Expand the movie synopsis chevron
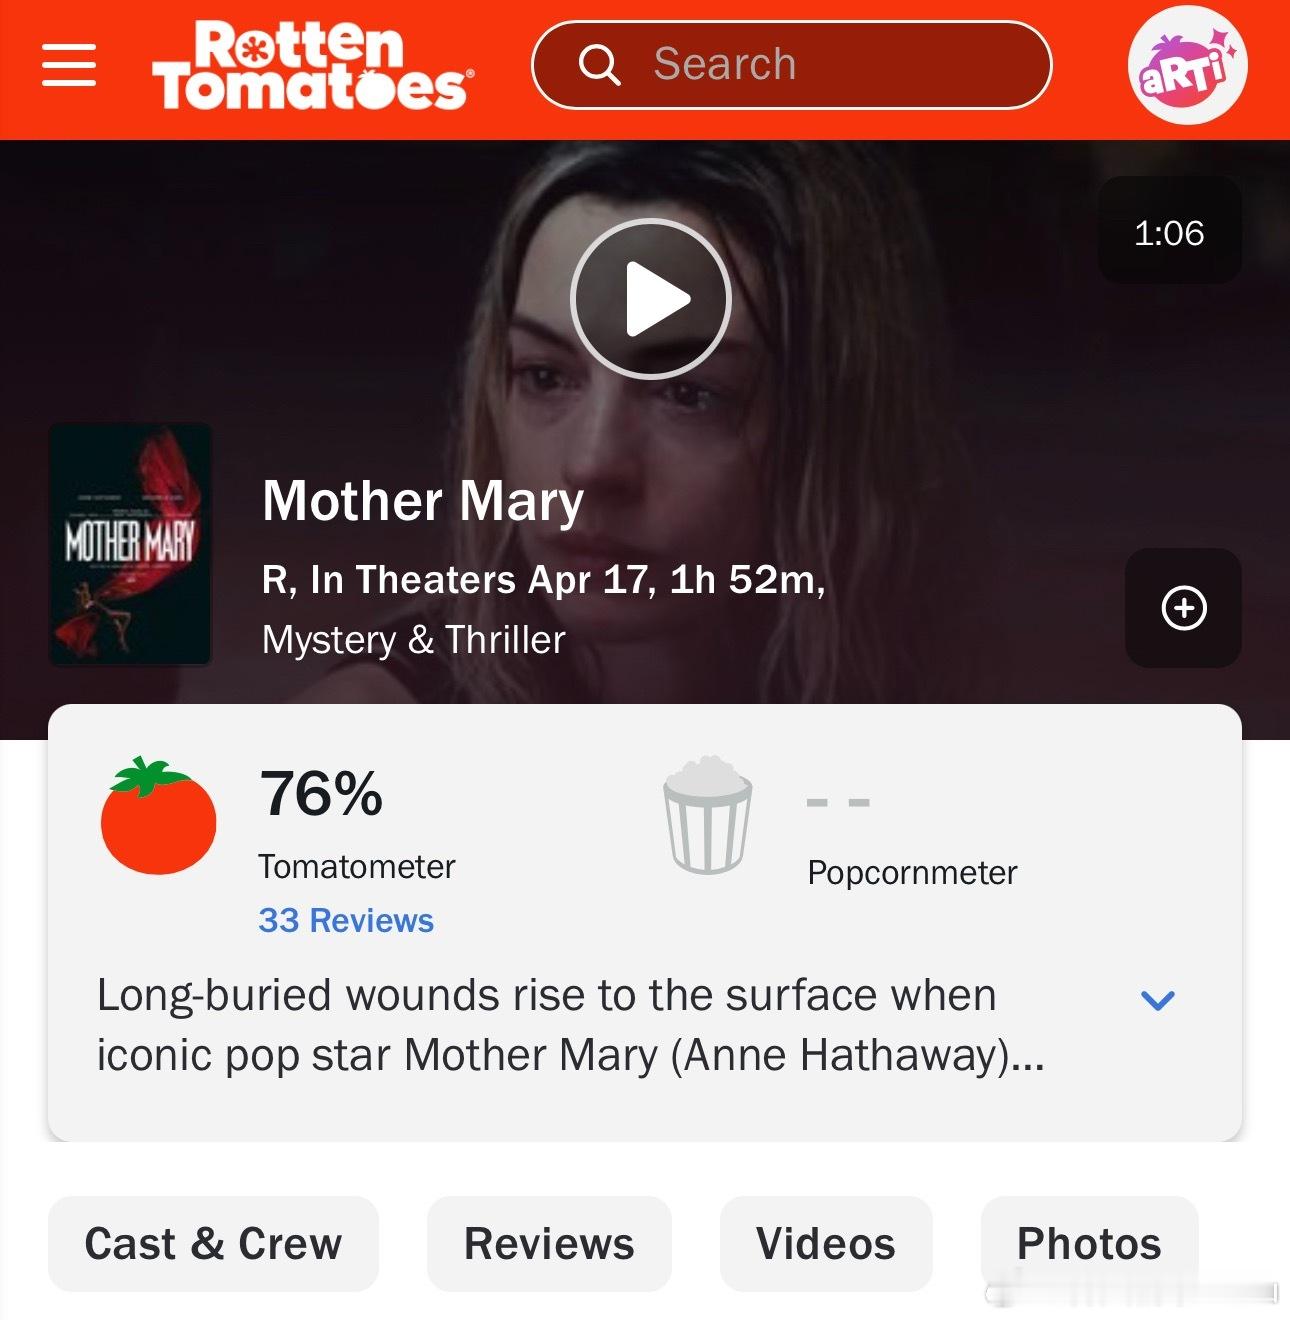This screenshot has width=1290, height=1320. click(1157, 999)
